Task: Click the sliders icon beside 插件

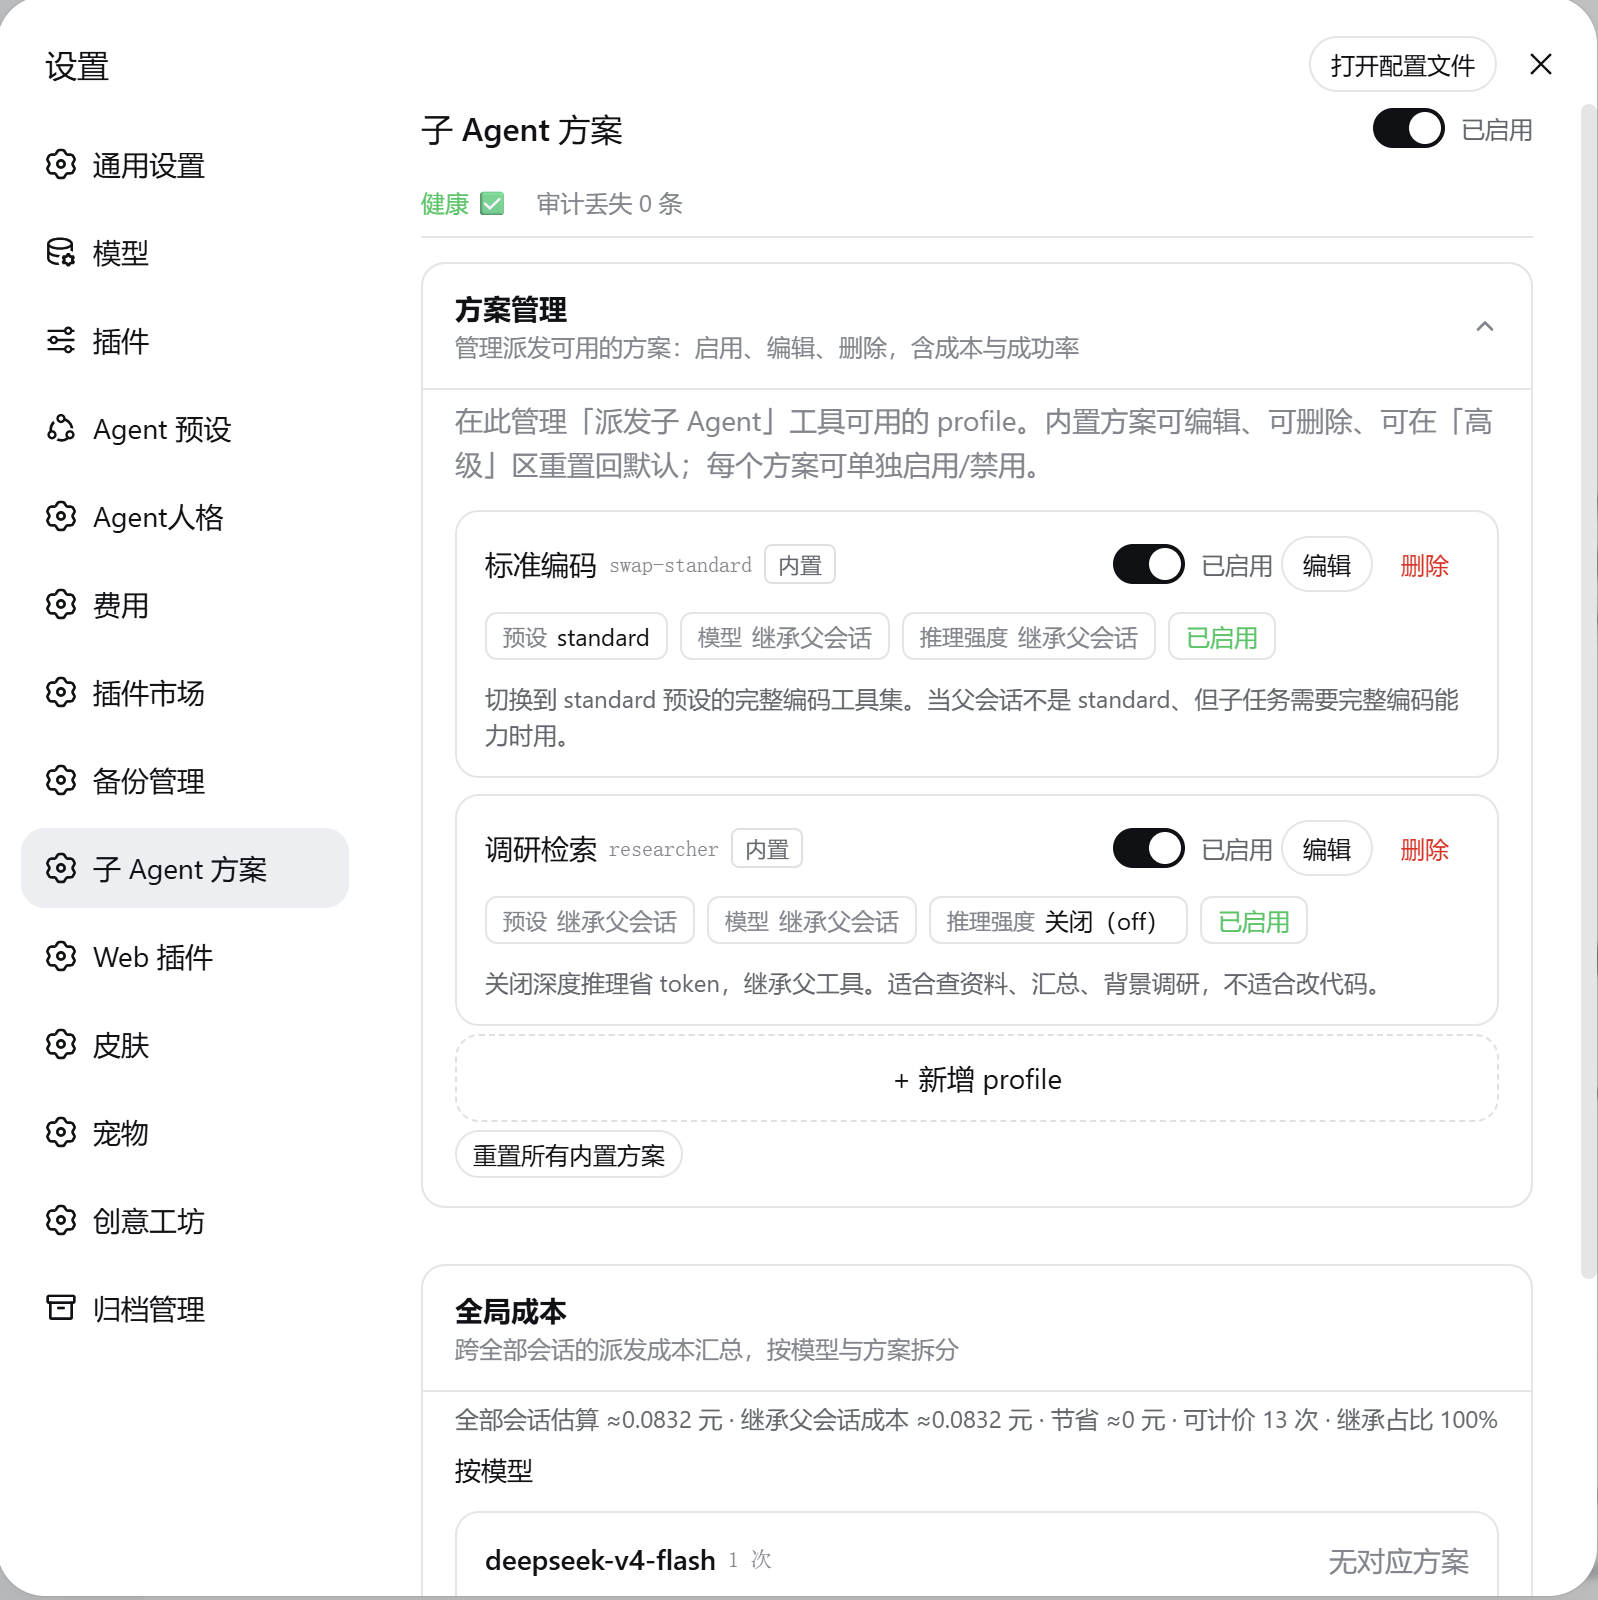Action: [61, 341]
